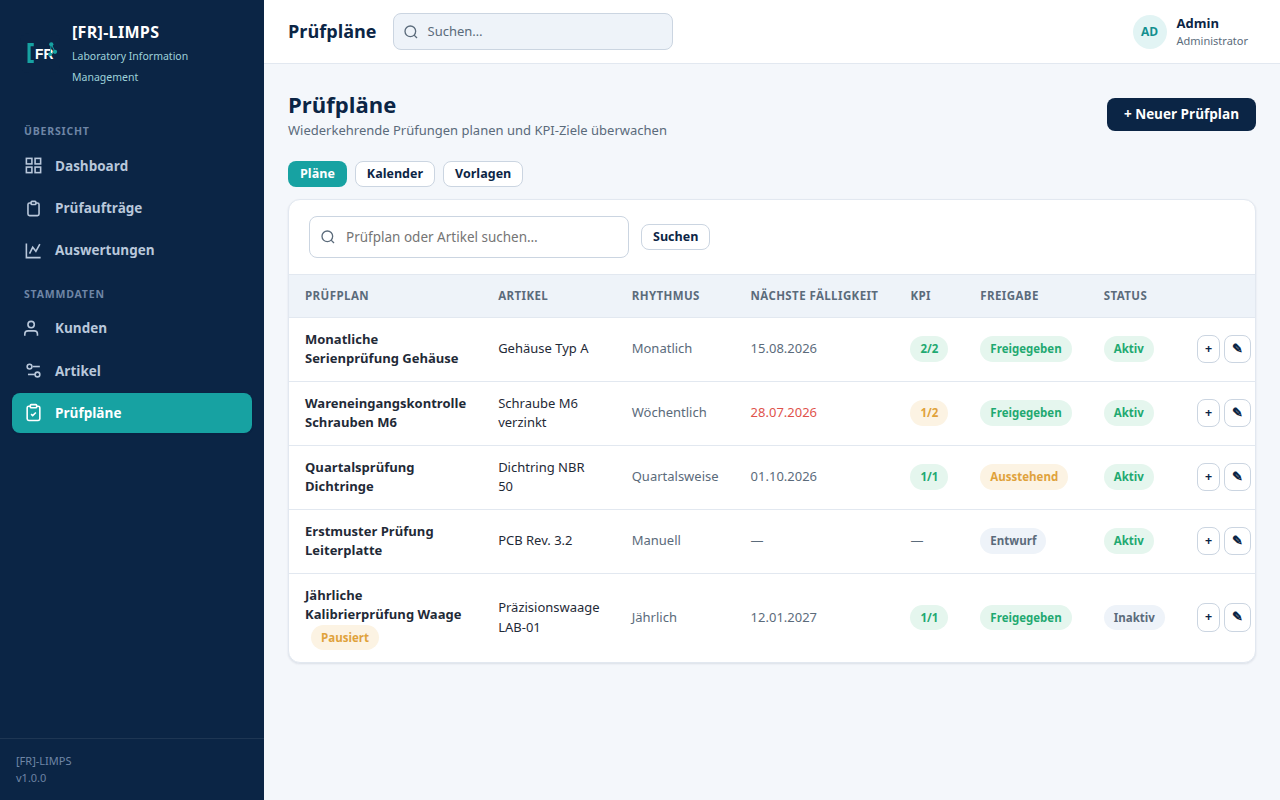
Task: Add entry for Monatliche Serienprüfung Gehäuse
Action: tap(1208, 349)
